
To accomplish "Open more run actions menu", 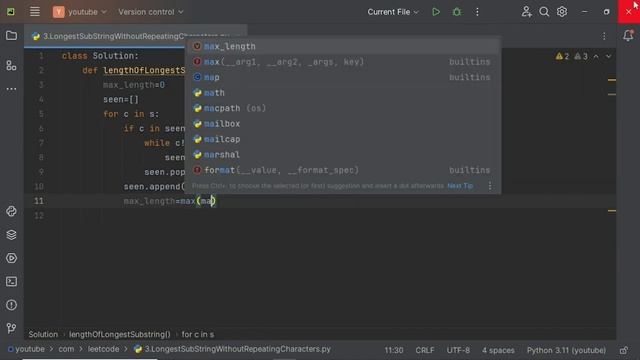I will click(477, 12).
